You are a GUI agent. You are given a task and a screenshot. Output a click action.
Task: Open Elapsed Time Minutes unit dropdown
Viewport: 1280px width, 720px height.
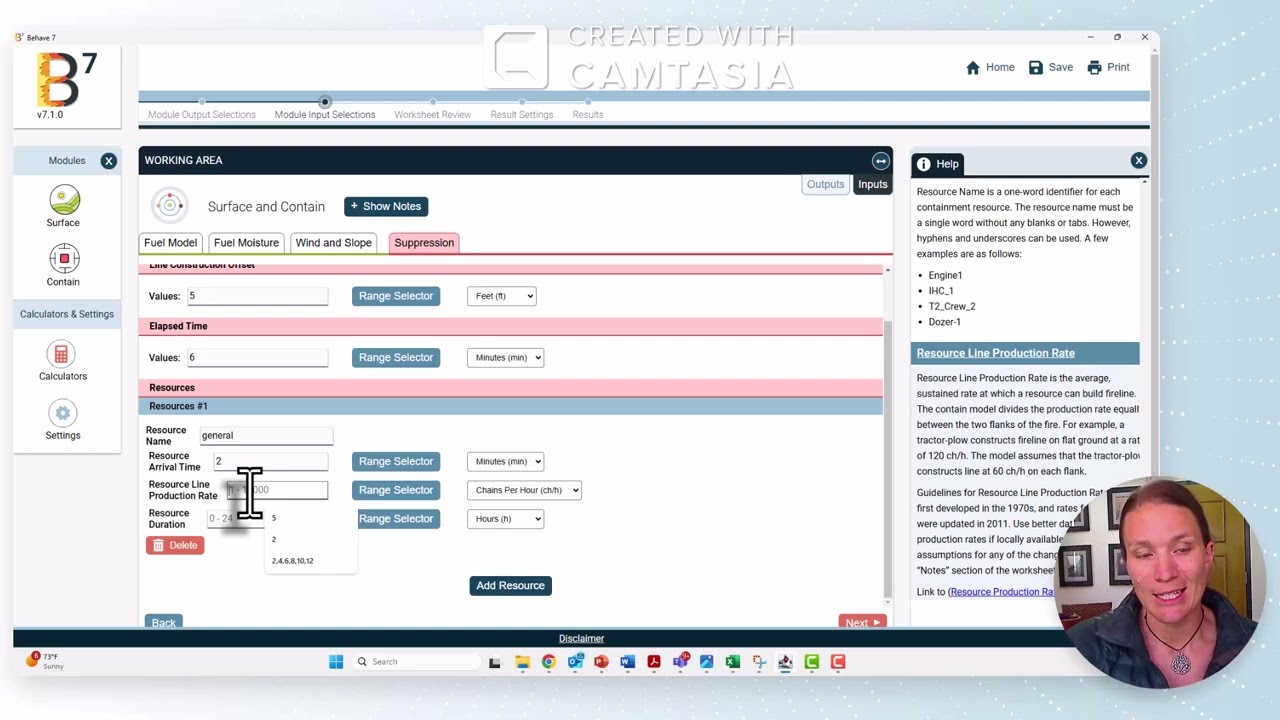click(x=505, y=357)
